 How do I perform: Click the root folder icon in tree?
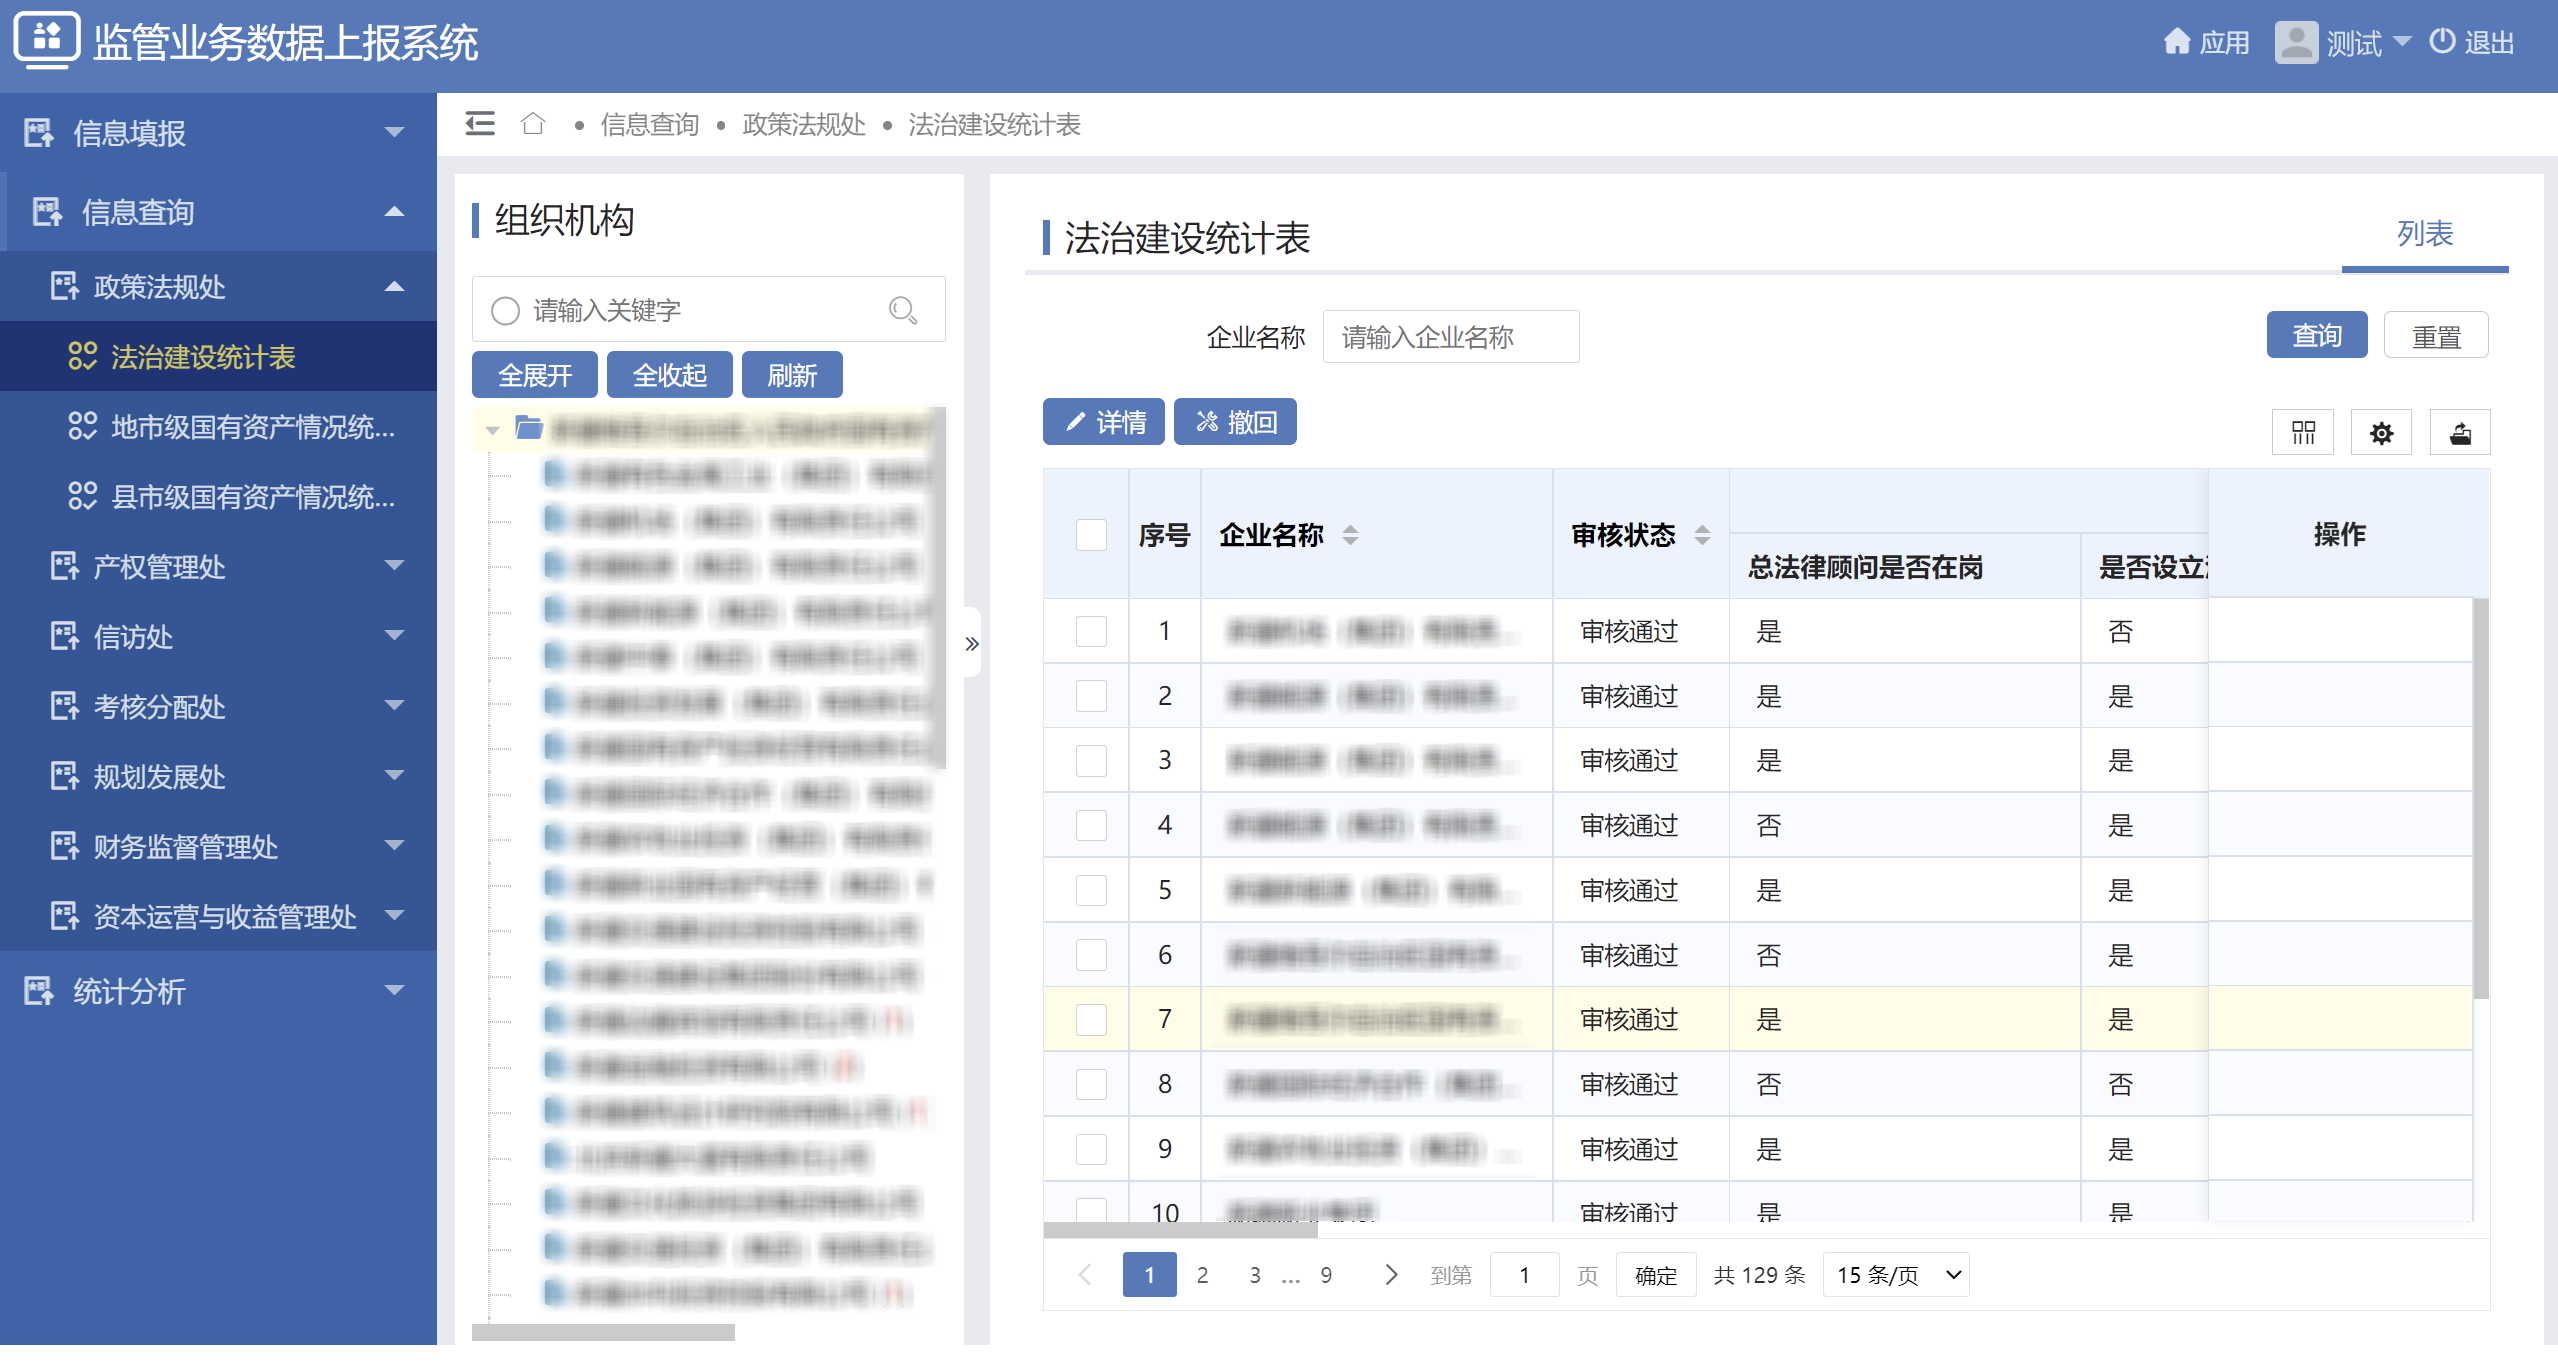528,429
